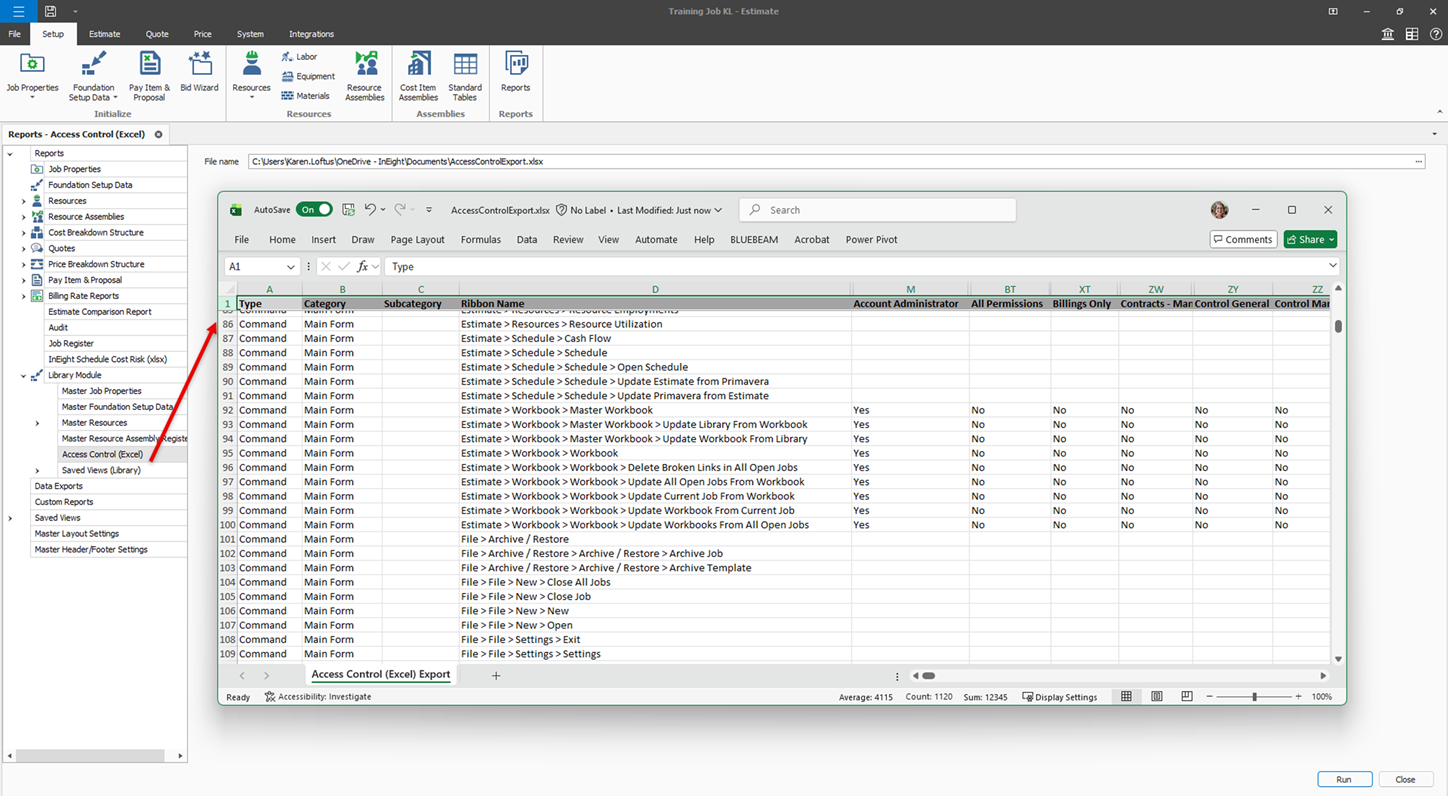Open the Formulas menu in Excel

coord(480,240)
